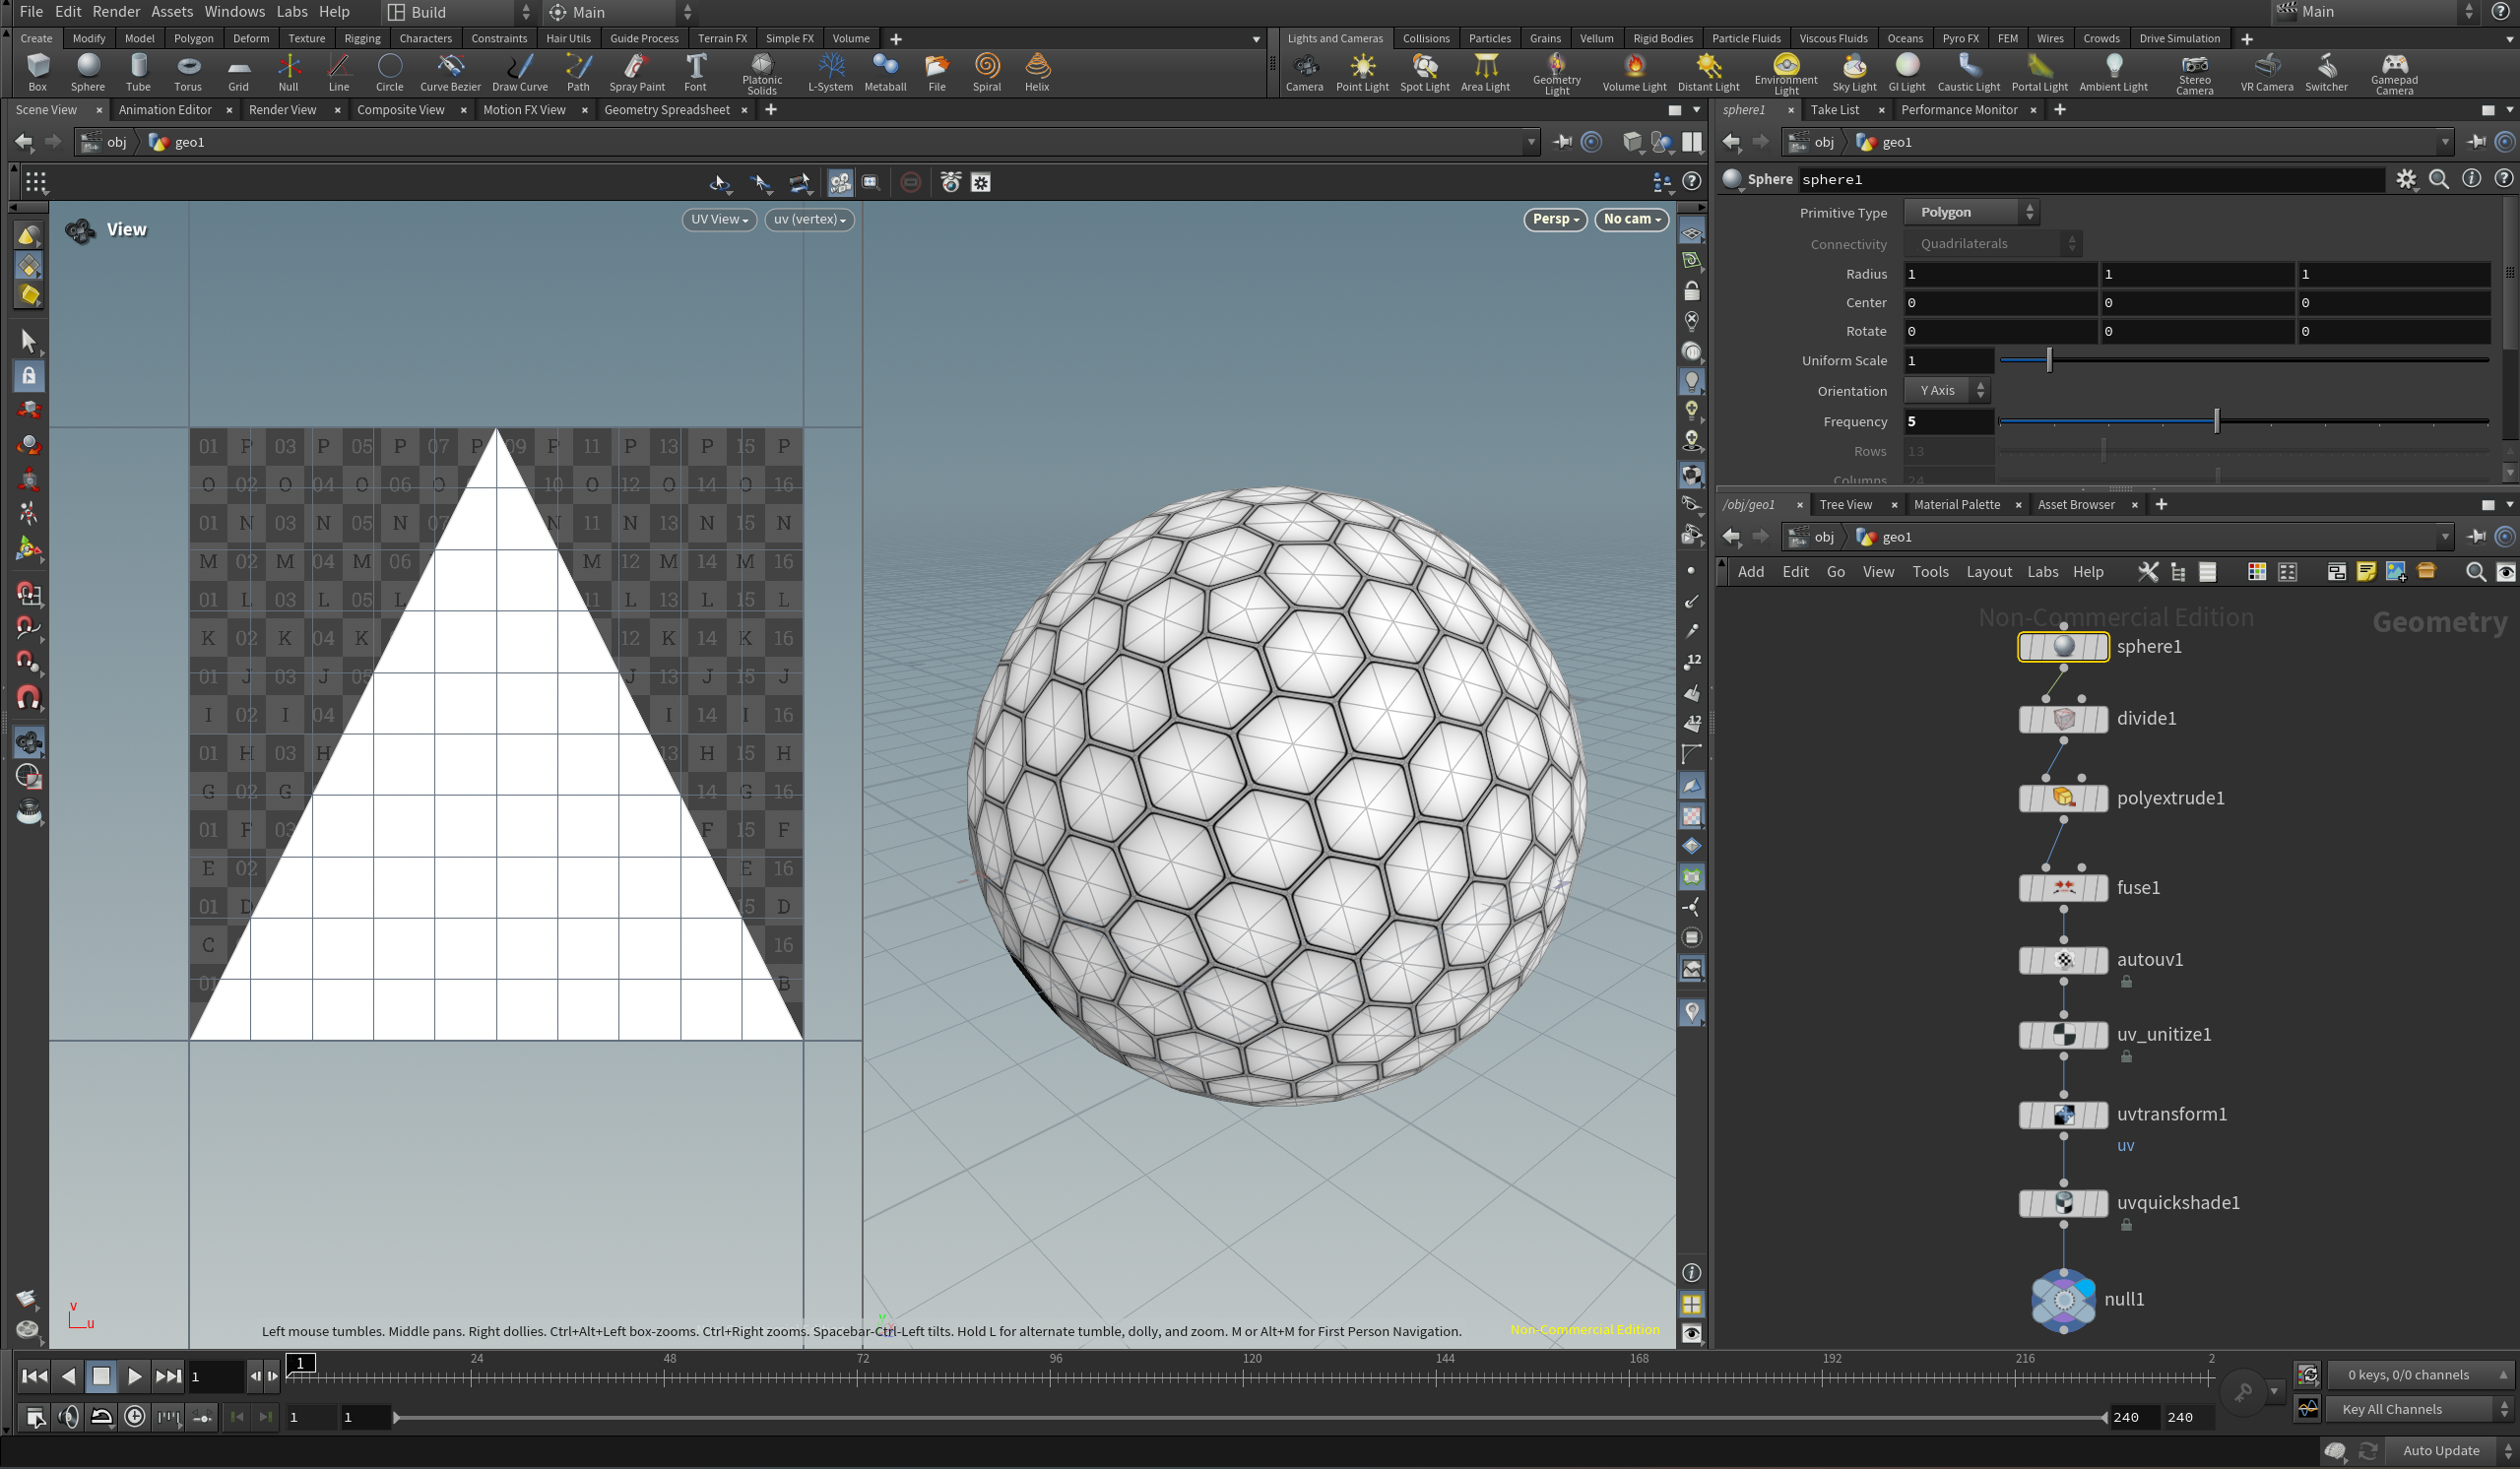
Task: Open the Persp viewport menu
Action: click(x=1554, y=220)
